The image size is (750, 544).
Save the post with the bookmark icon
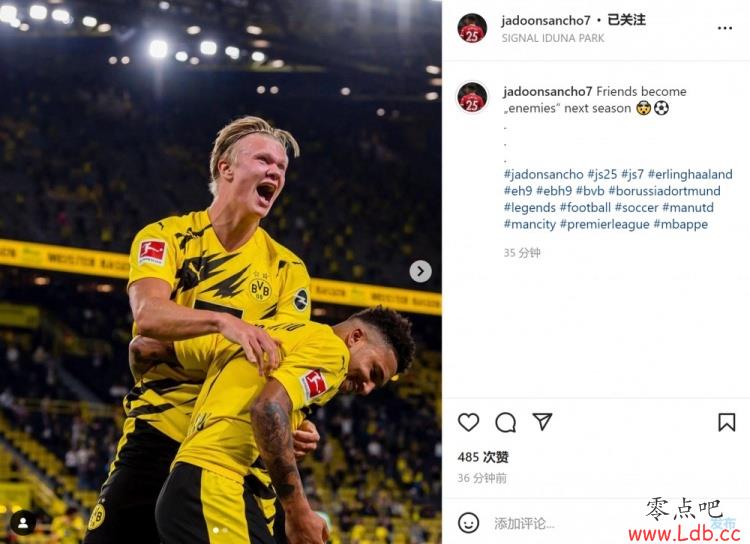coord(727,422)
